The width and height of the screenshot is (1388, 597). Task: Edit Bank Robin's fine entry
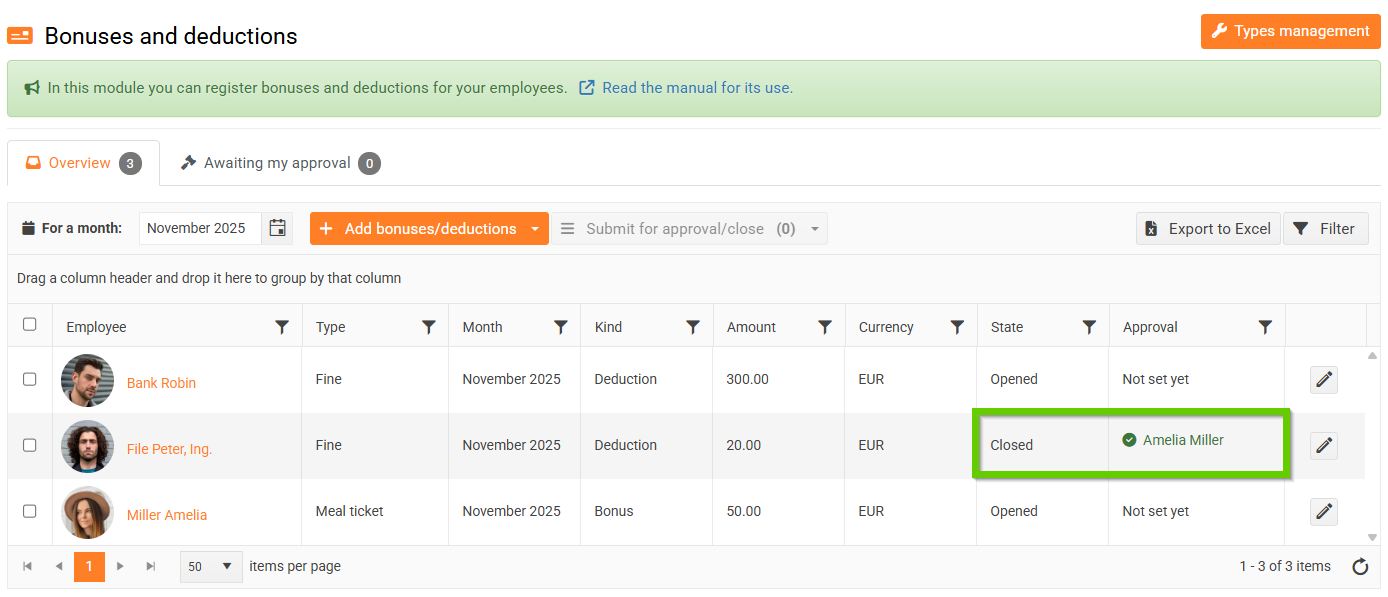[x=1324, y=380]
